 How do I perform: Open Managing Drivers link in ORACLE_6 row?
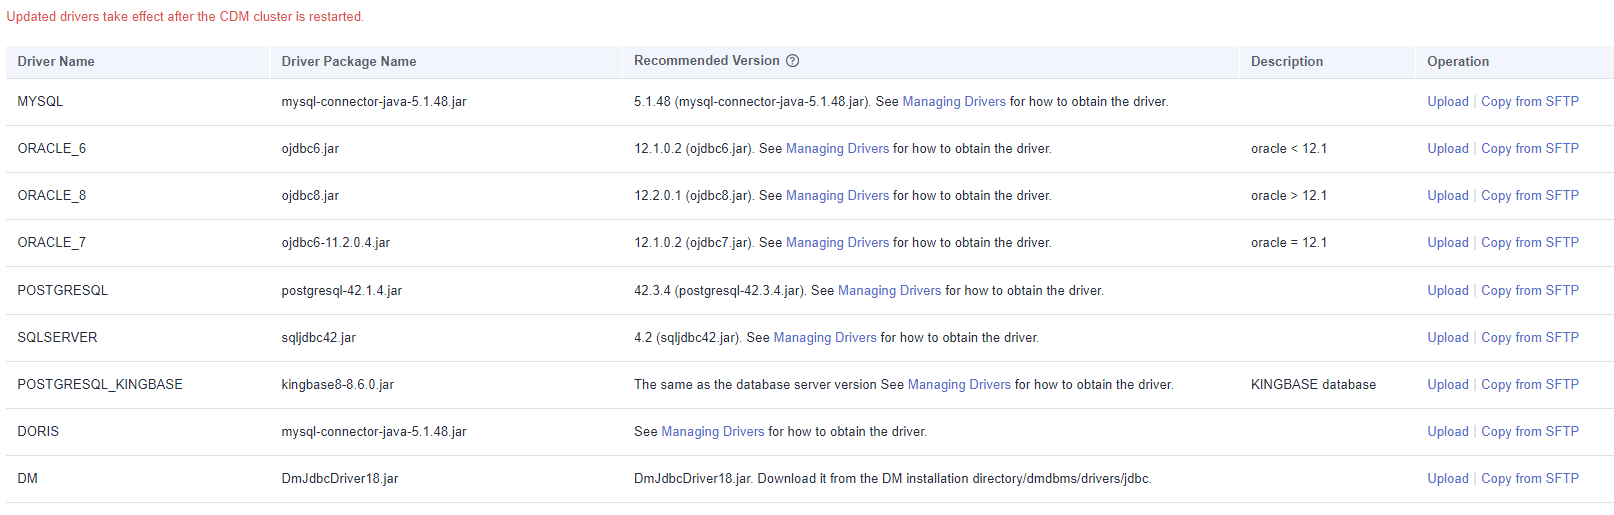point(837,149)
